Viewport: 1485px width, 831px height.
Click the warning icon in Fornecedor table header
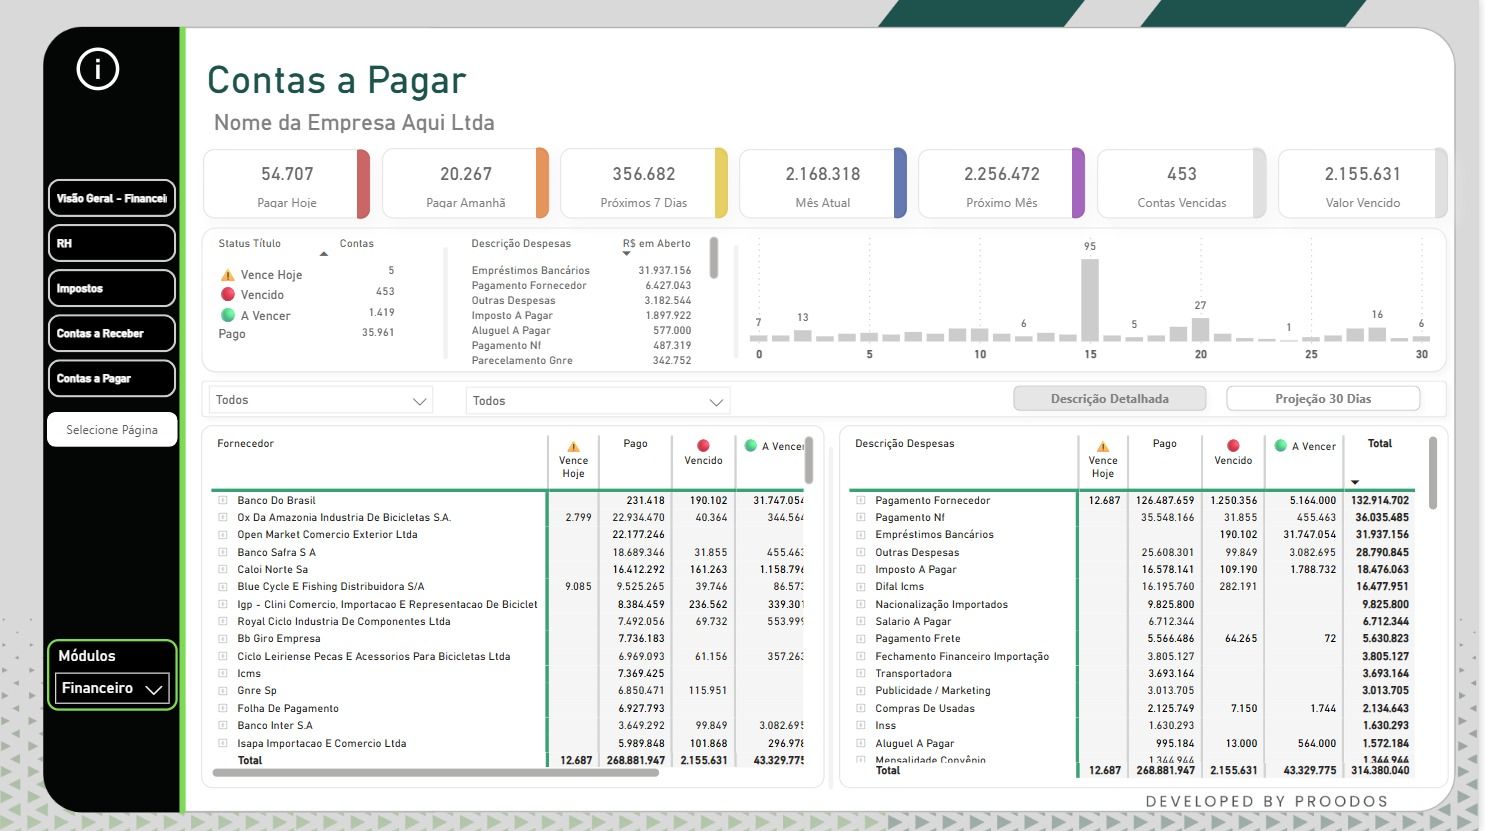click(x=573, y=446)
